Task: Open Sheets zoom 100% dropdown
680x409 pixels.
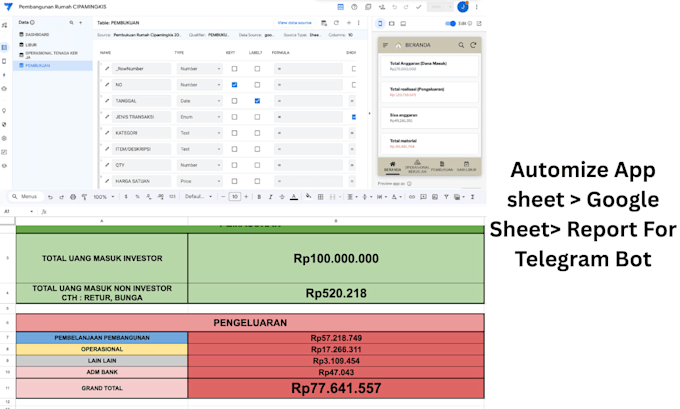Action: click(x=104, y=197)
